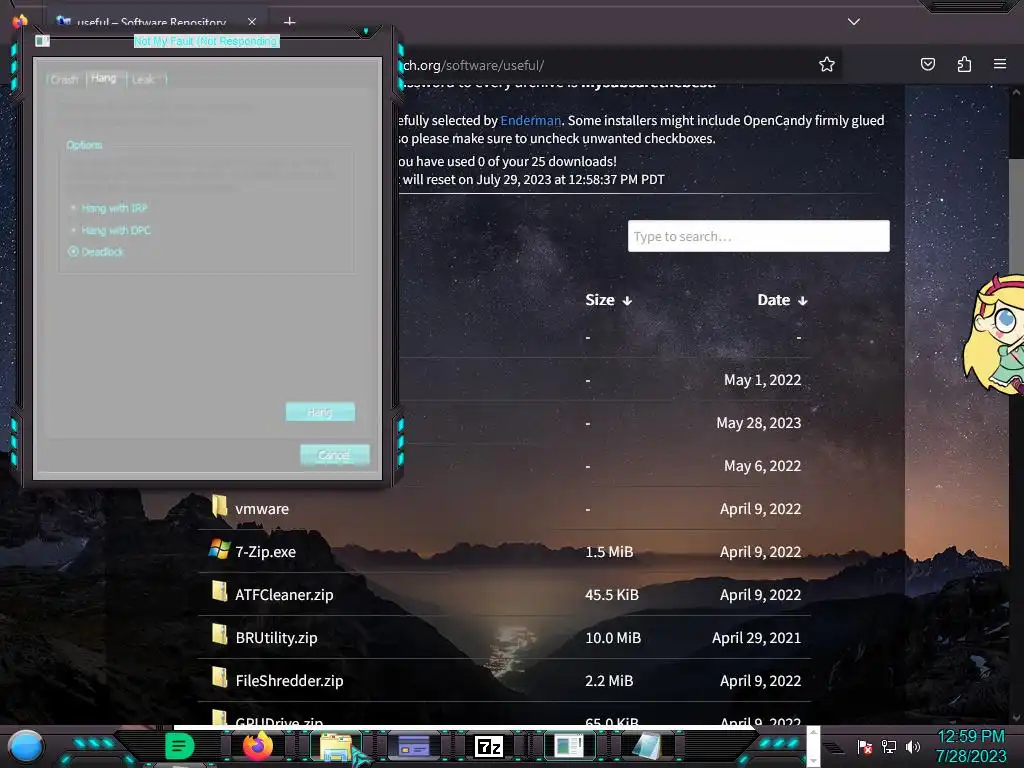Switch to Firefox on the taskbar
This screenshot has height=768, width=1024.
[x=258, y=746]
